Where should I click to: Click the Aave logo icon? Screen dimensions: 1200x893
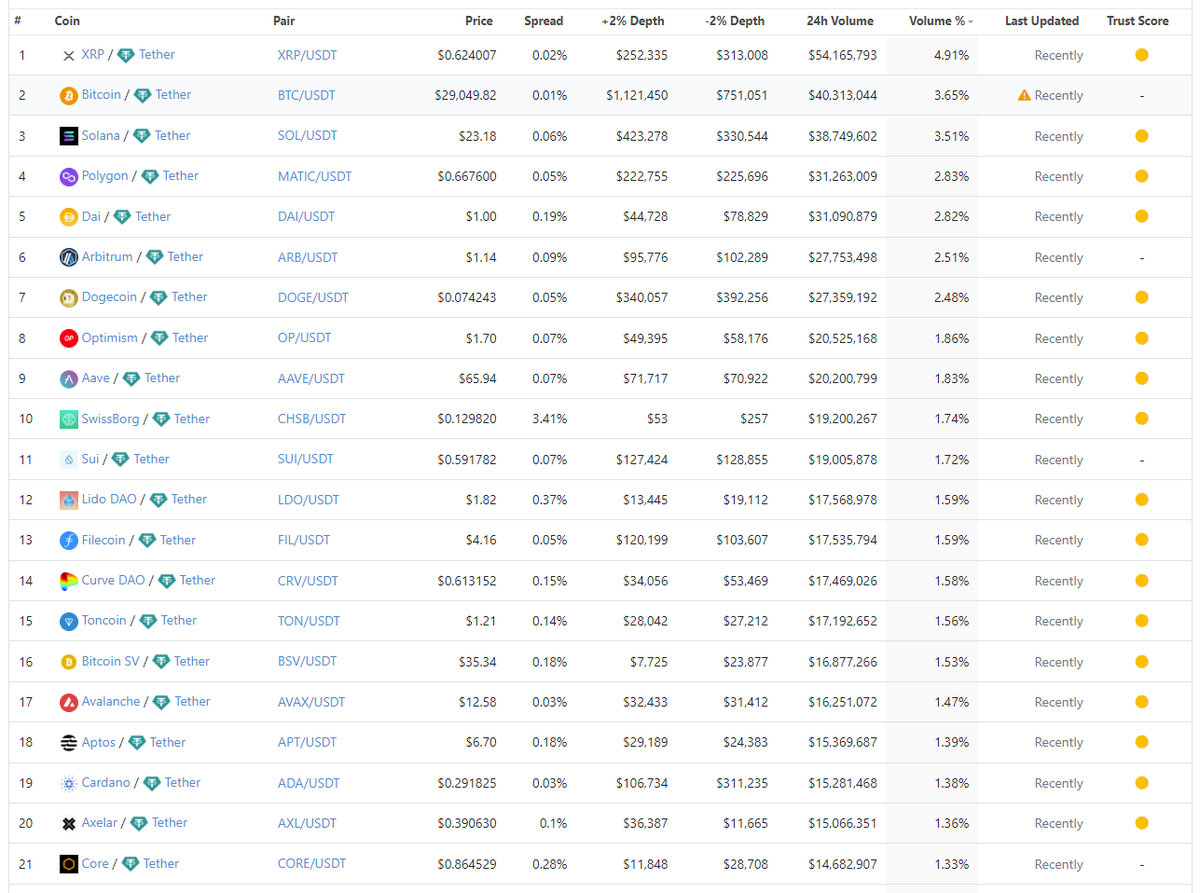click(68, 379)
